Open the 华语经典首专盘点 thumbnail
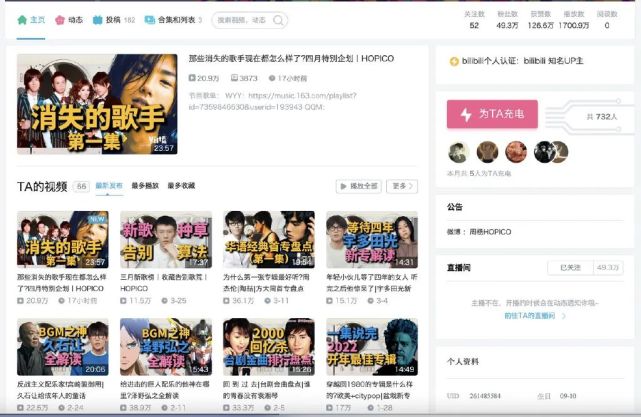This screenshot has width=641, height=417. (x=269, y=240)
